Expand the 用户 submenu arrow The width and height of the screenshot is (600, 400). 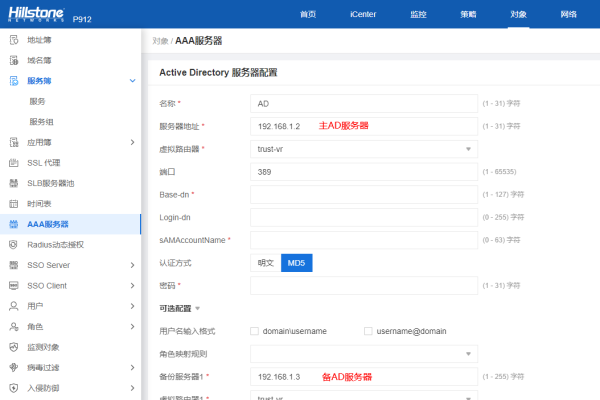click(132, 306)
